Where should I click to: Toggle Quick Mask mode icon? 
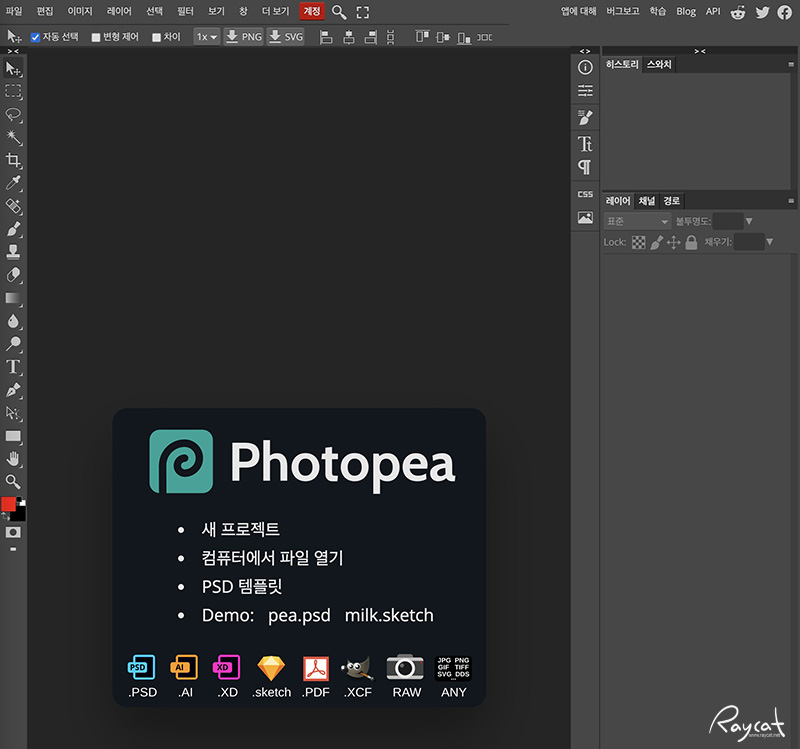point(13,533)
